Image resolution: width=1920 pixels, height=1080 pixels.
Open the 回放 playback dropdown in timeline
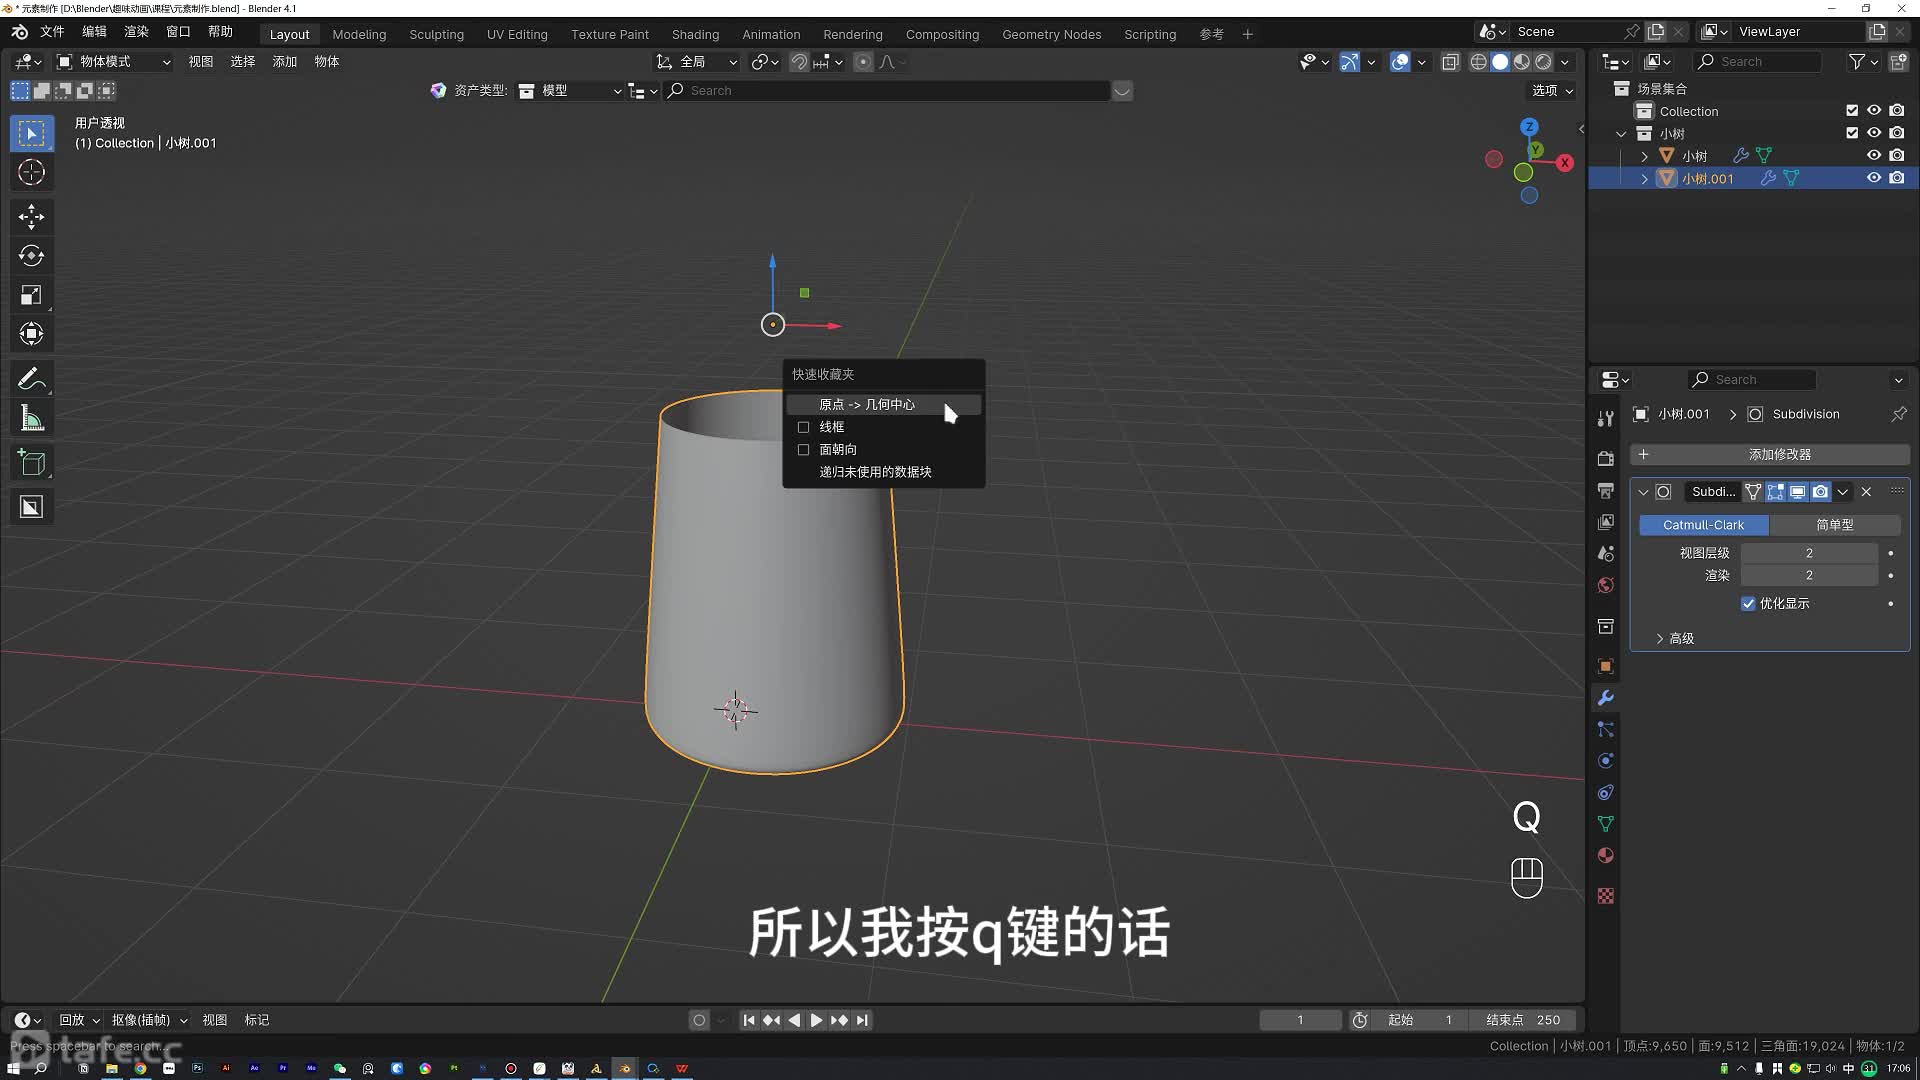(x=79, y=1020)
